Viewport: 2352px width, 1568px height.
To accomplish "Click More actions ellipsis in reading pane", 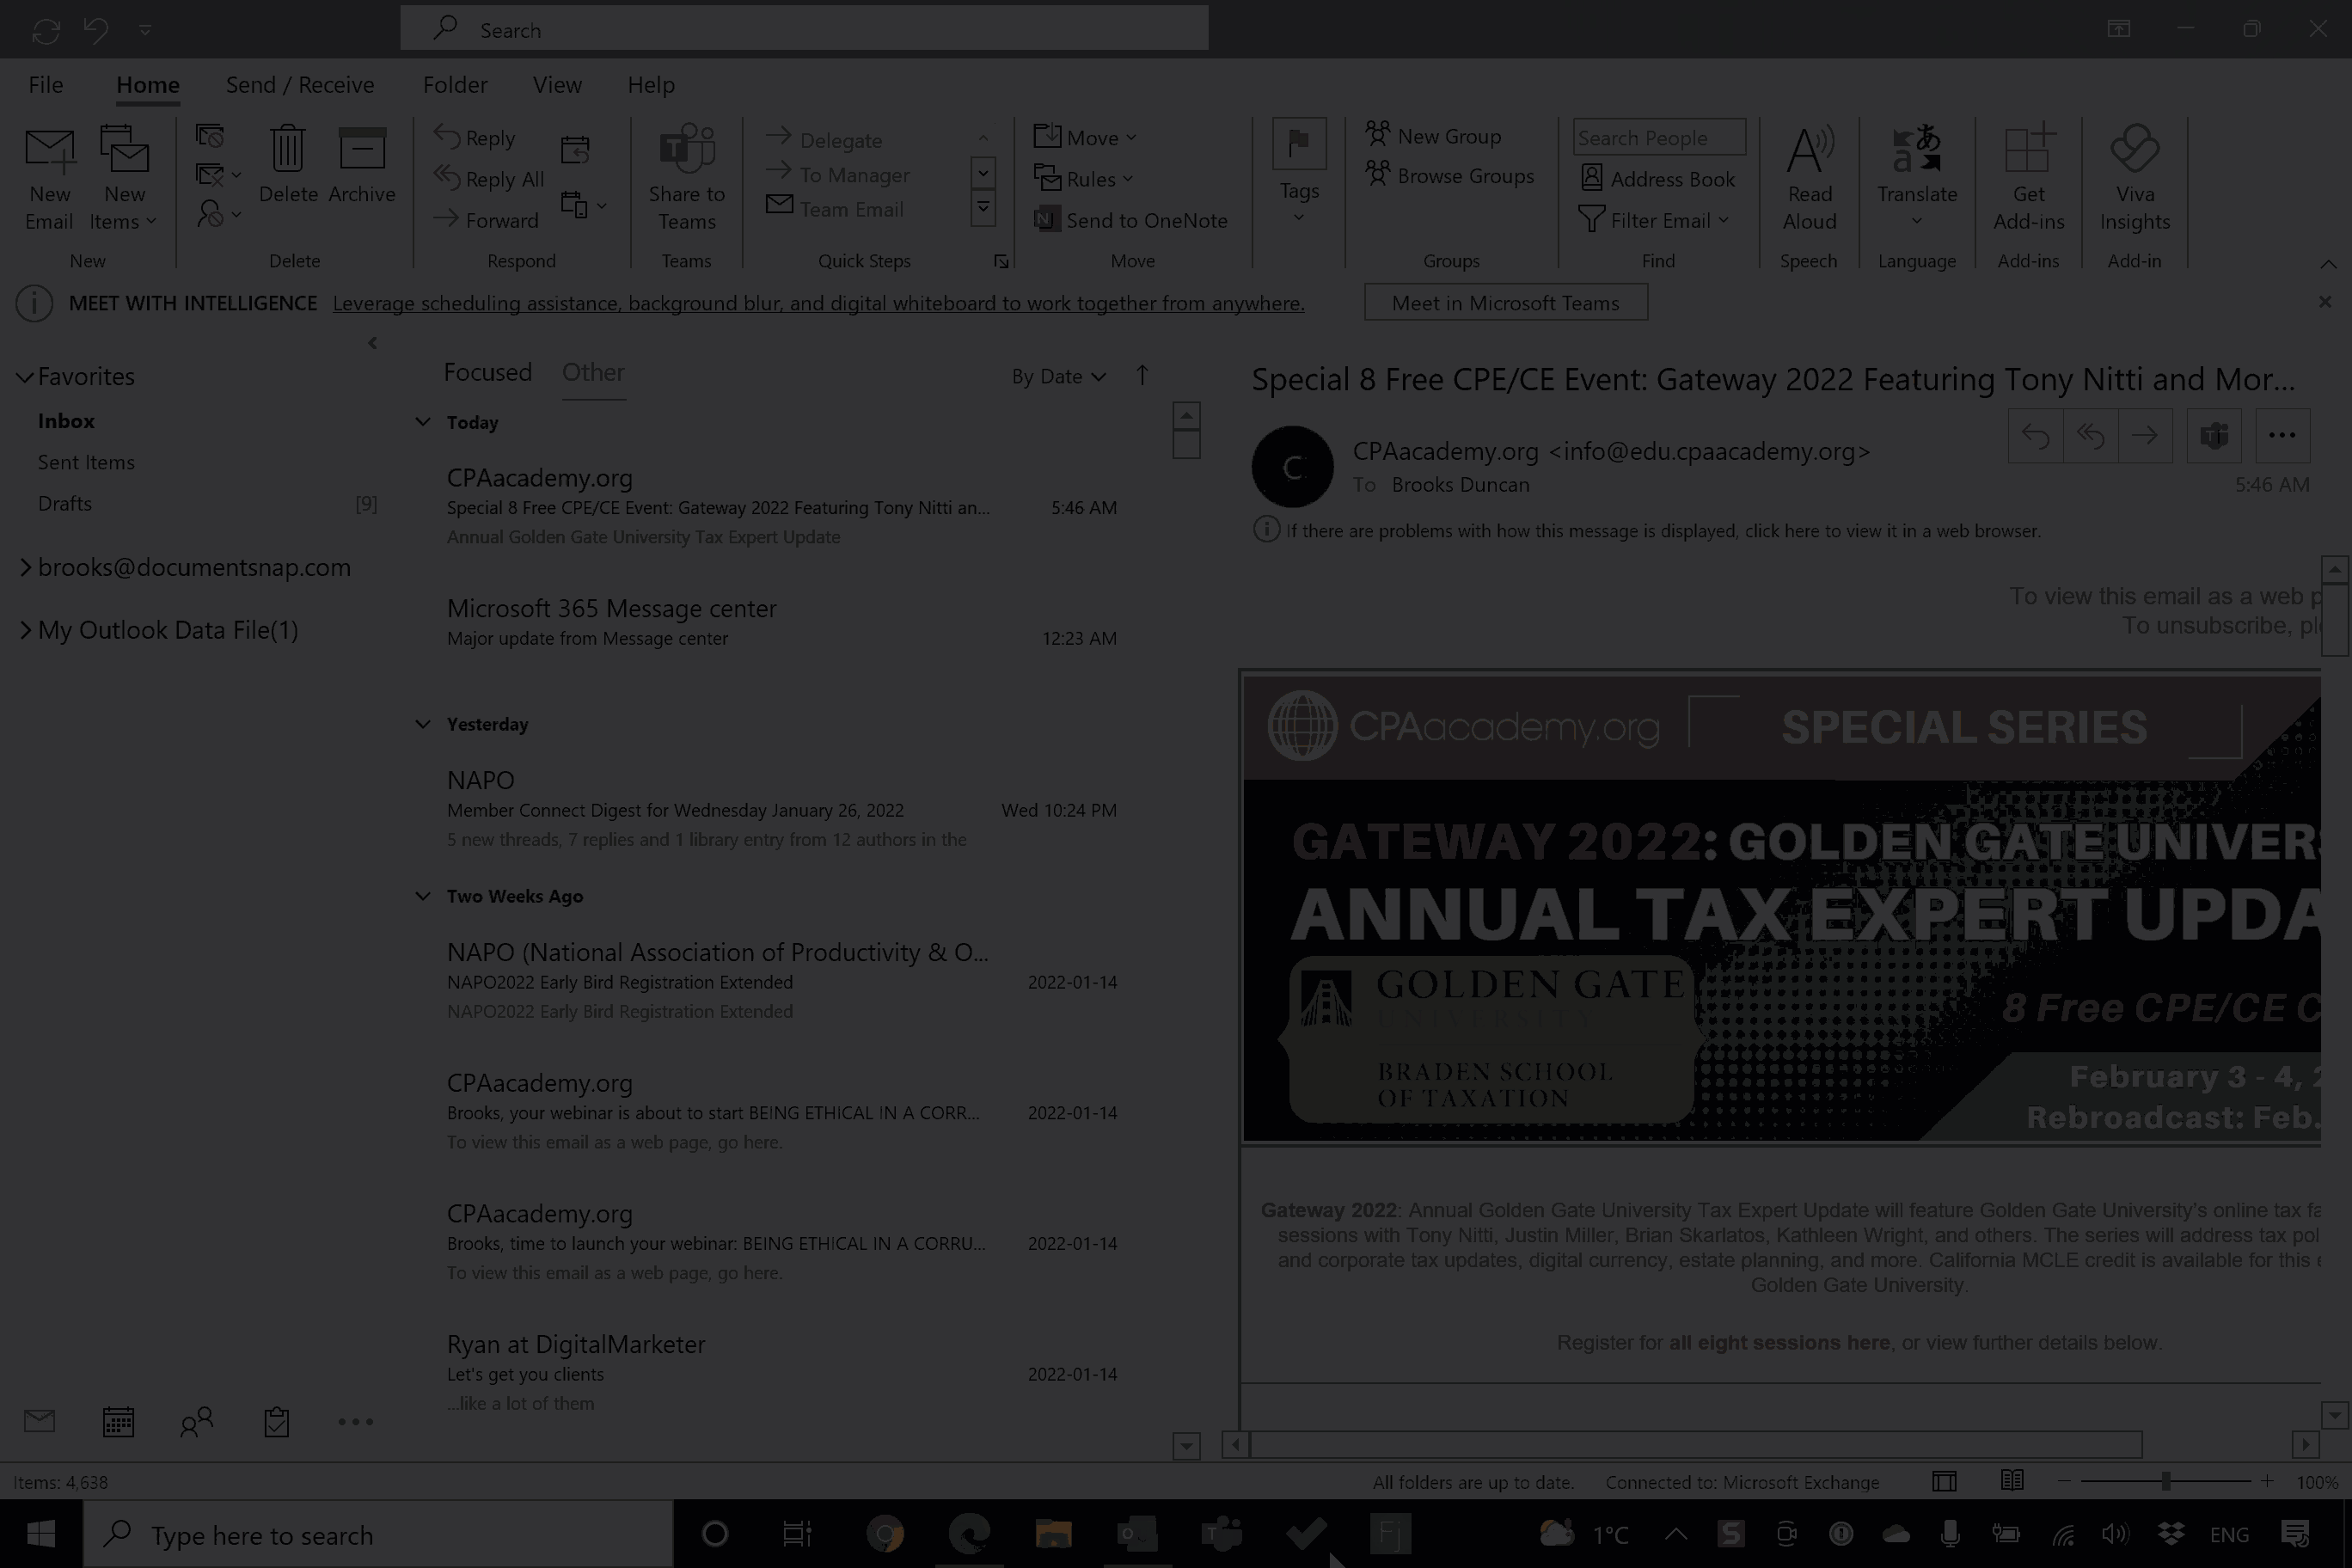I will 2281,435.
